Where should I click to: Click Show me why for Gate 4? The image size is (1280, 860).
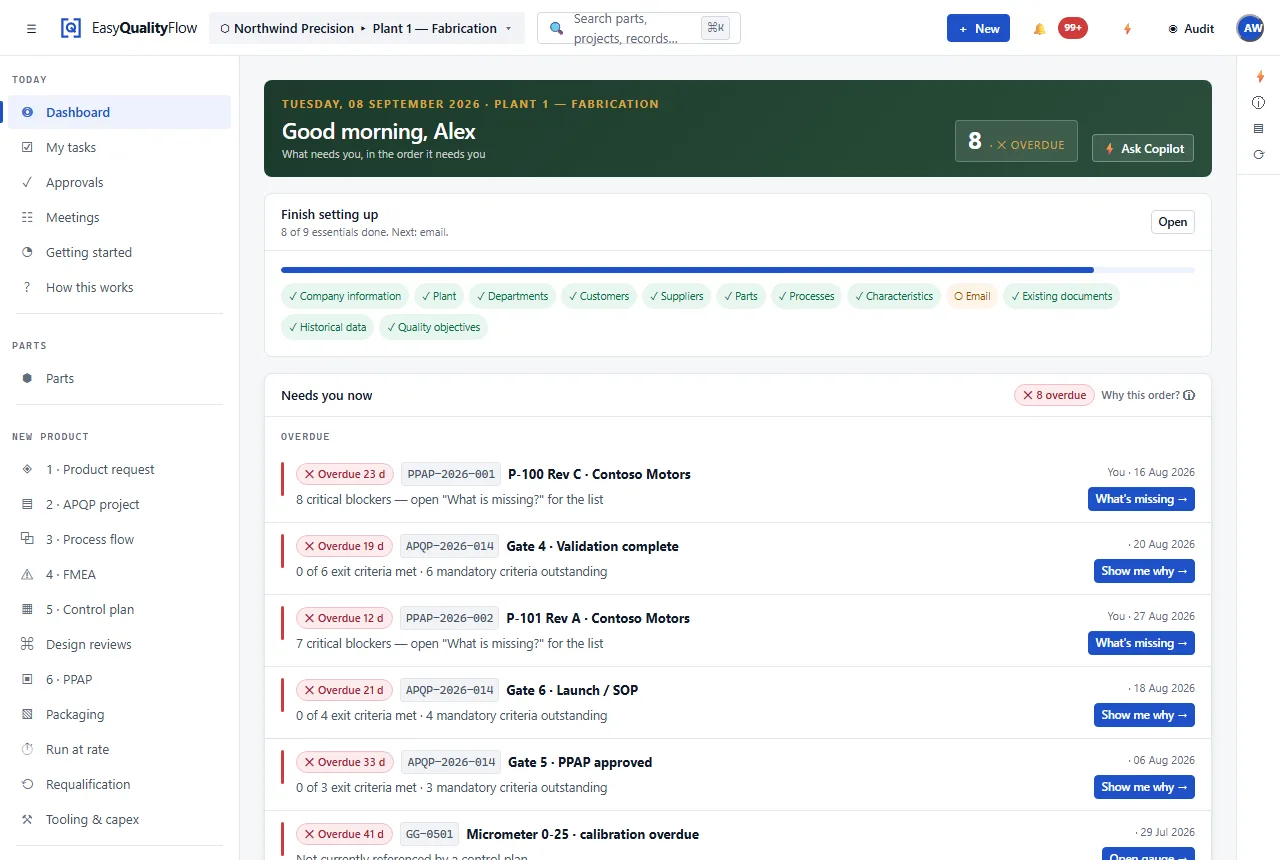coord(1144,571)
